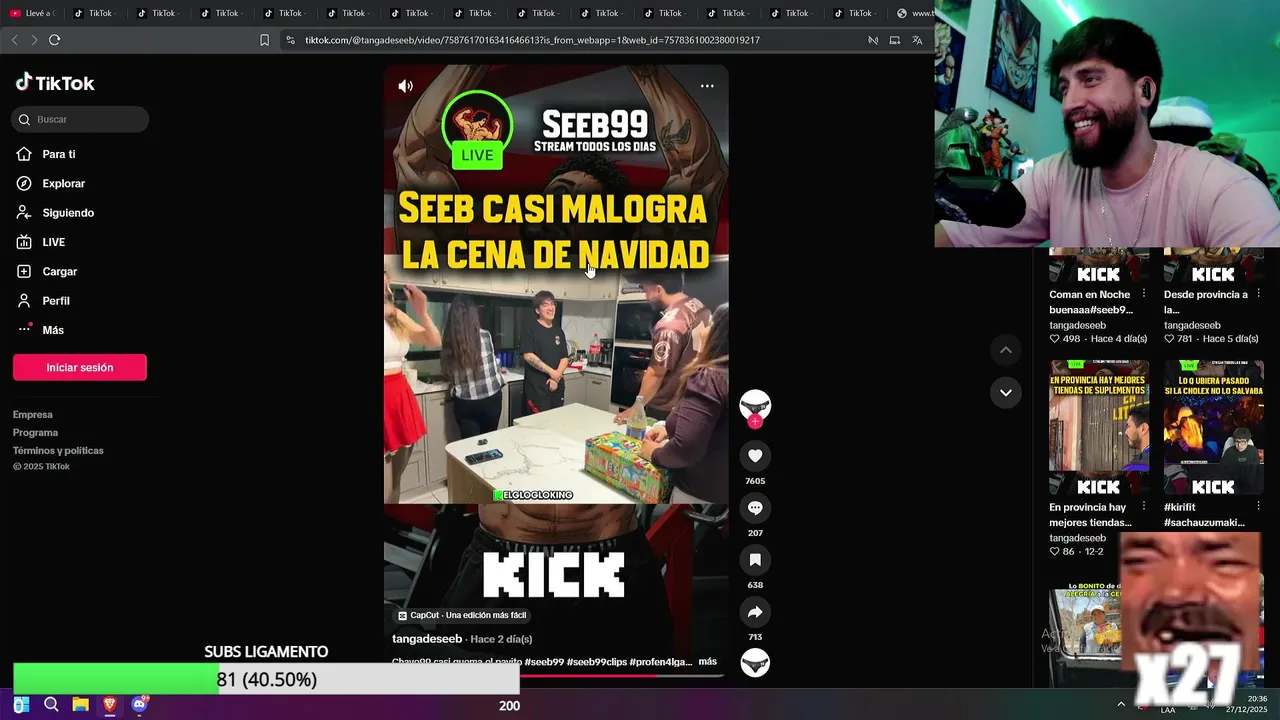Bookmark this page in the browser
The image size is (1280, 720).
coord(264,40)
